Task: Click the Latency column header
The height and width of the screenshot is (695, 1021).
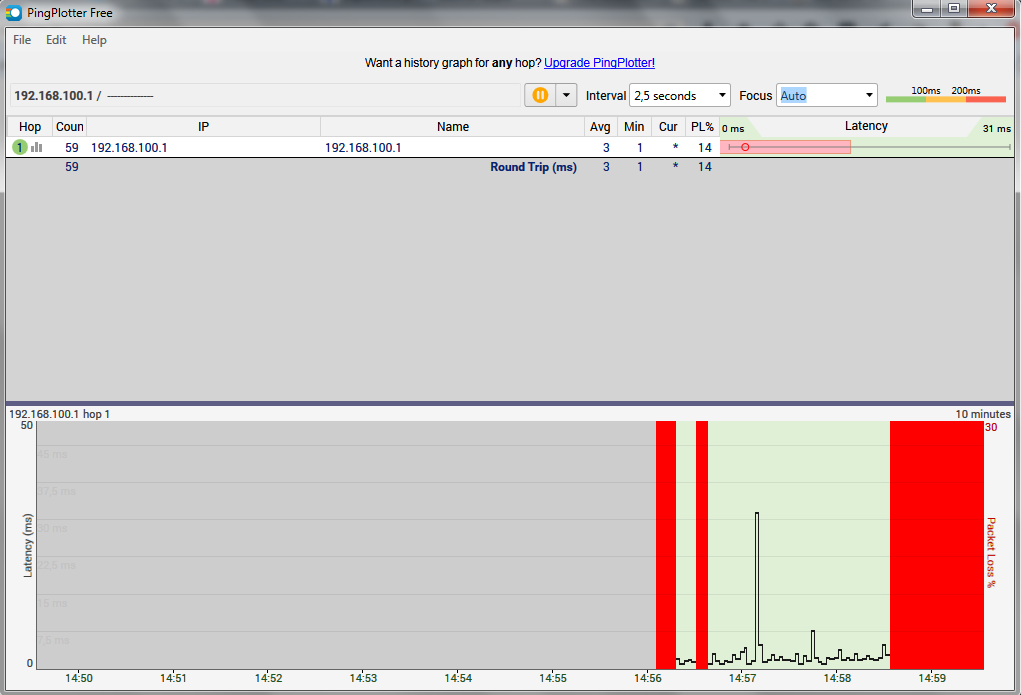Action: coord(866,126)
